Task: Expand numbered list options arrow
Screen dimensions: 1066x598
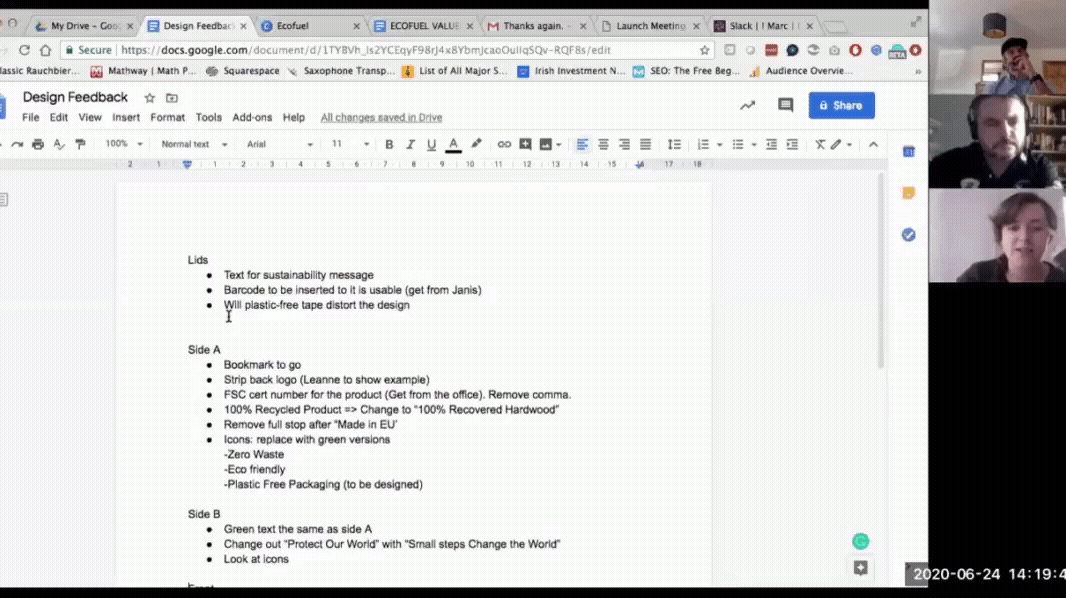Action: click(x=719, y=144)
